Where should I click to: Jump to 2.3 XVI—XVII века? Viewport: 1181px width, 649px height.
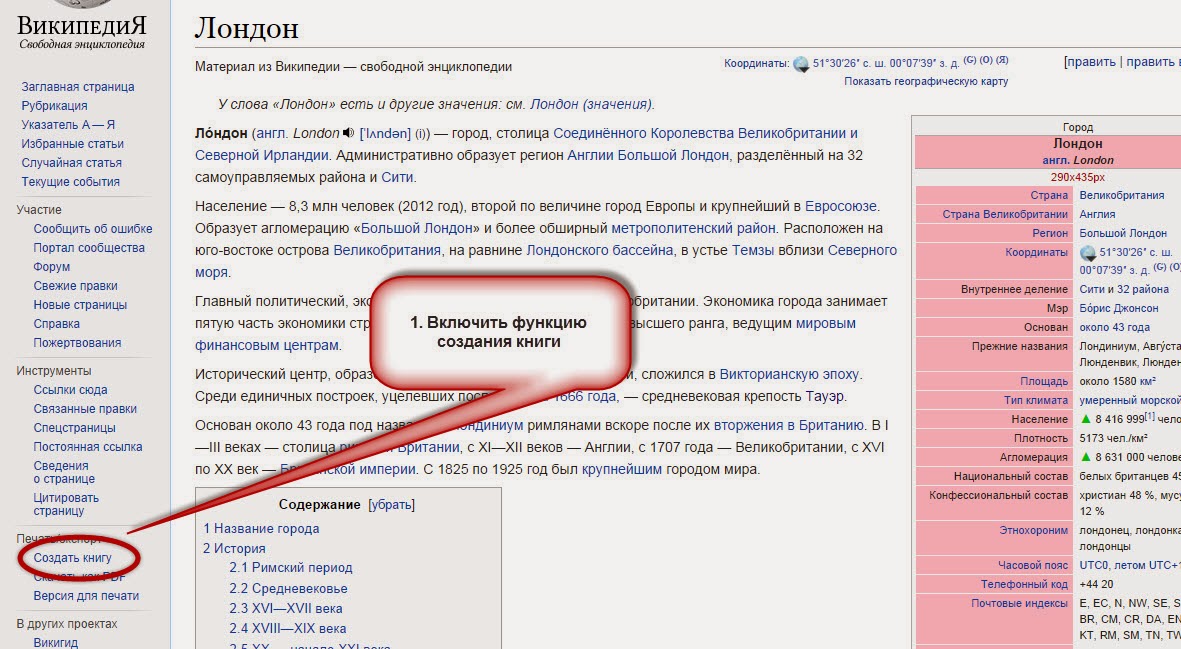point(285,608)
